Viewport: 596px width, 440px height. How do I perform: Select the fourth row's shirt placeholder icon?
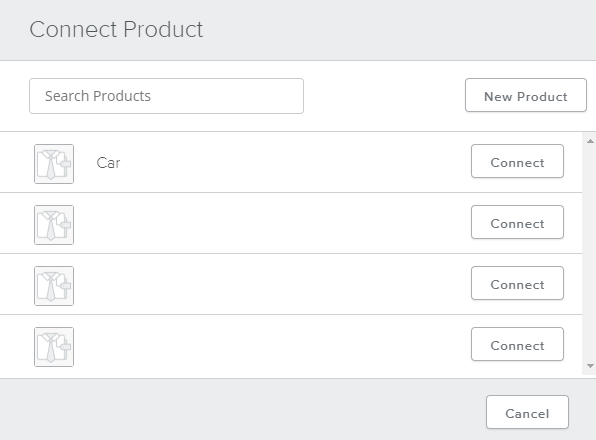coord(54,347)
